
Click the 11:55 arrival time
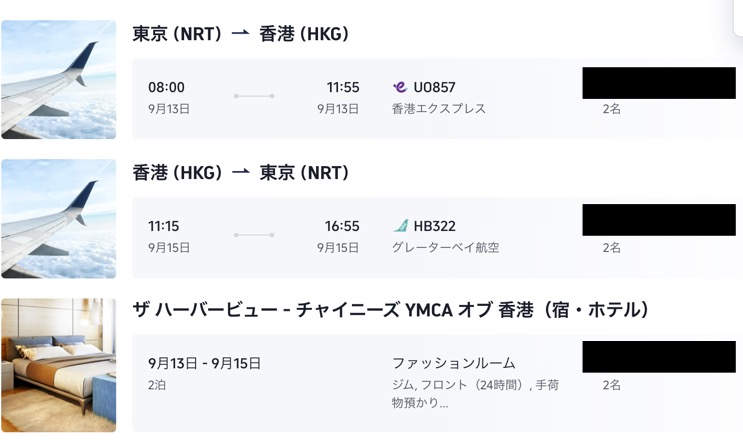(342, 87)
